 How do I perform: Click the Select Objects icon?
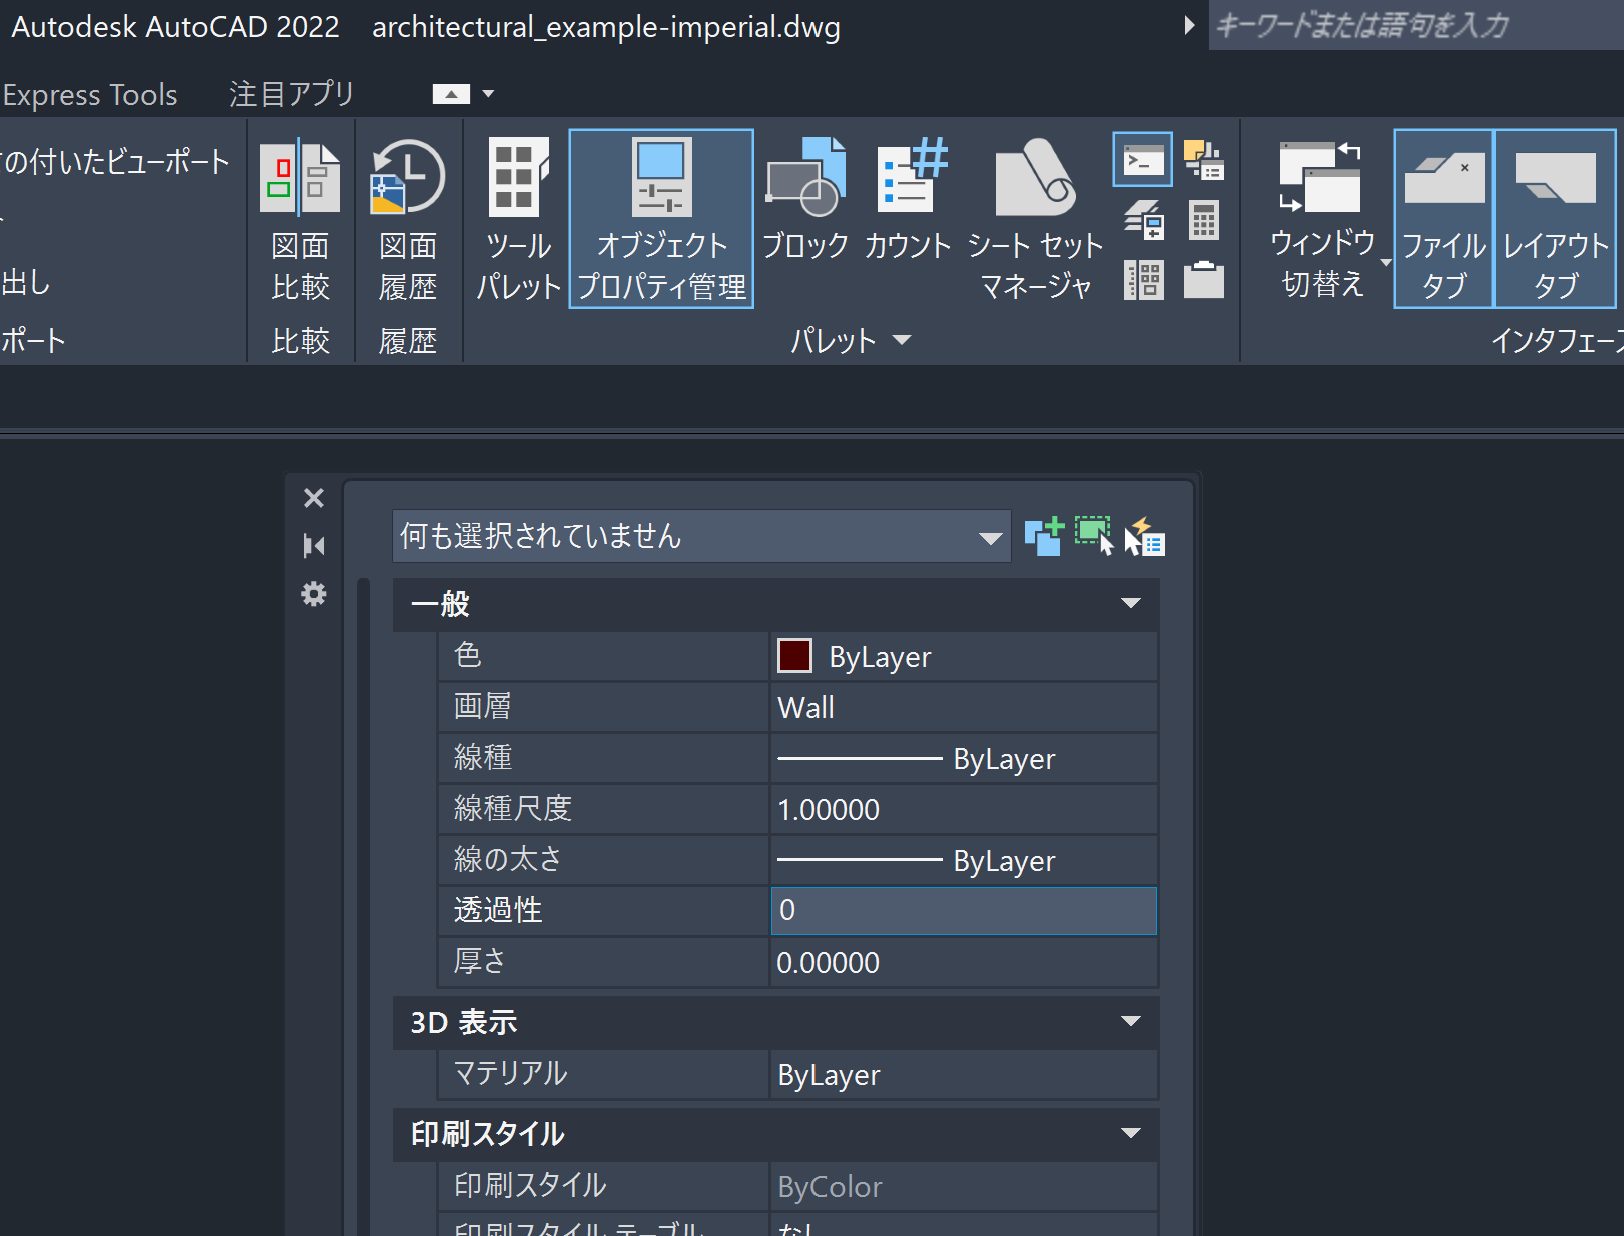click(1094, 536)
